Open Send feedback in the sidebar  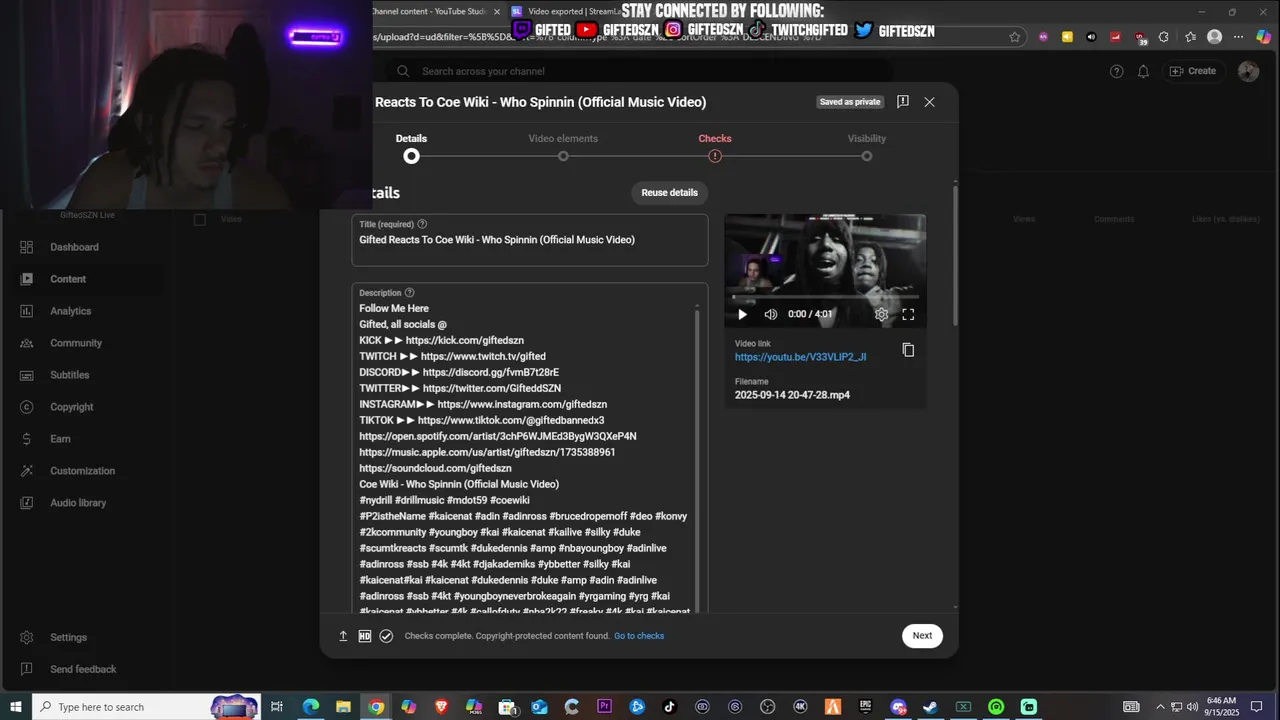point(84,669)
